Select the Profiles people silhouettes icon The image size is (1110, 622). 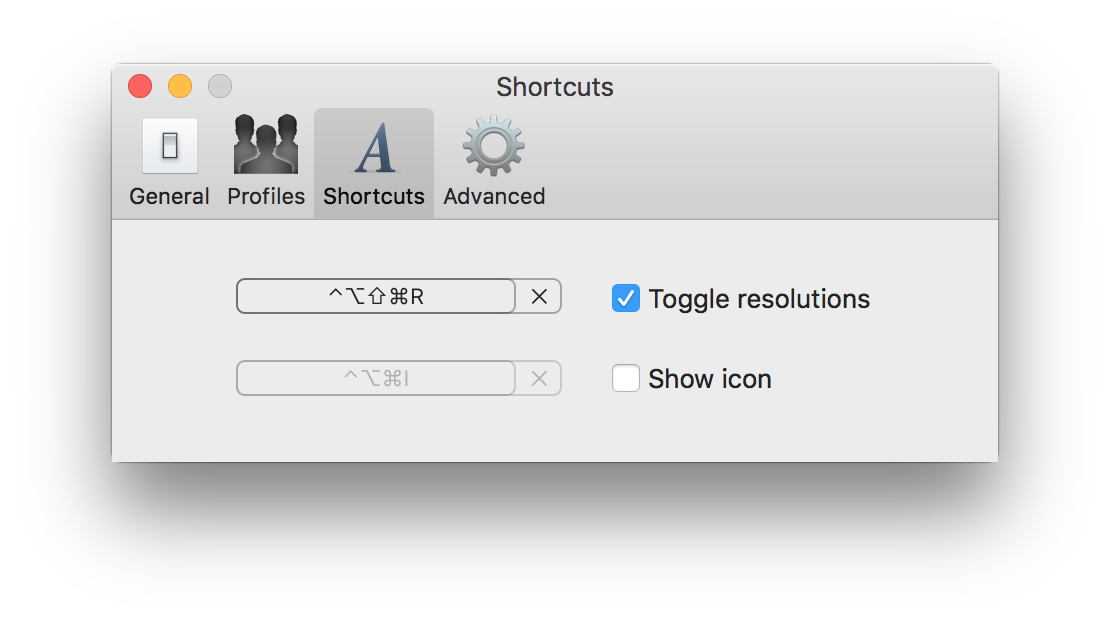coord(266,144)
